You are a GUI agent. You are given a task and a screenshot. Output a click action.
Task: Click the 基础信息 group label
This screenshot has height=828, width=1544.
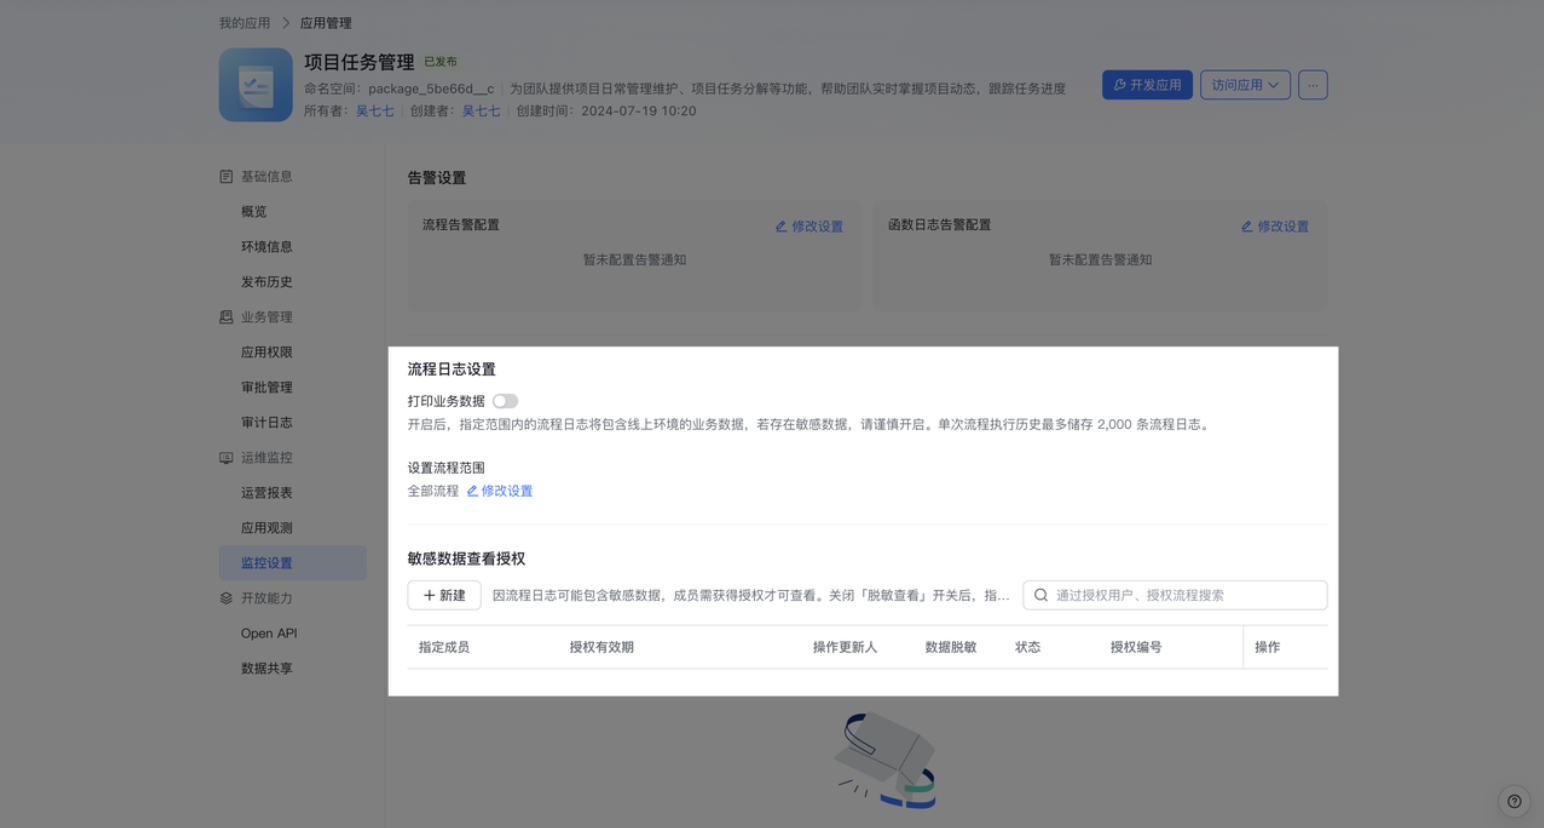tap(267, 177)
